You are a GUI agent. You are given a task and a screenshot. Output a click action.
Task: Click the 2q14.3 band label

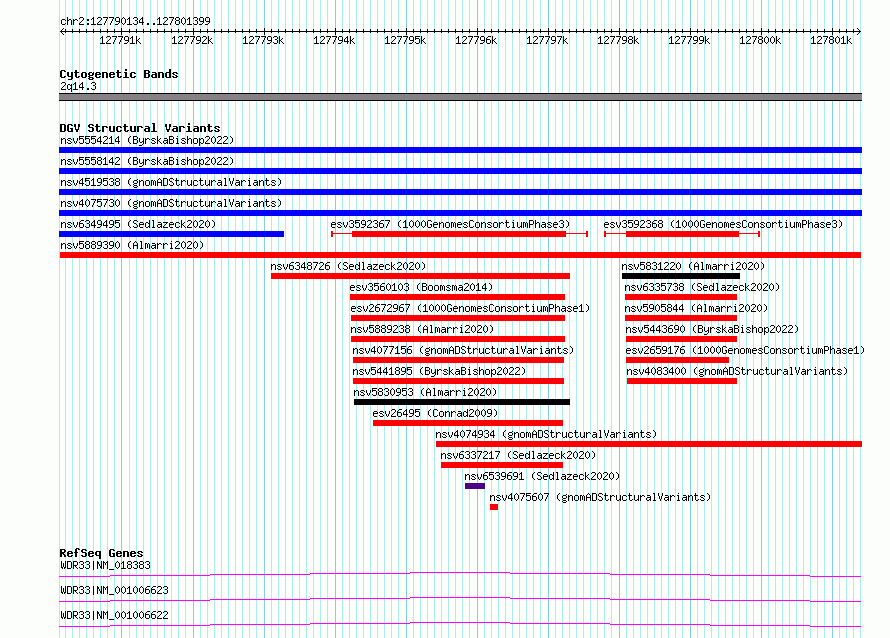click(78, 86)
